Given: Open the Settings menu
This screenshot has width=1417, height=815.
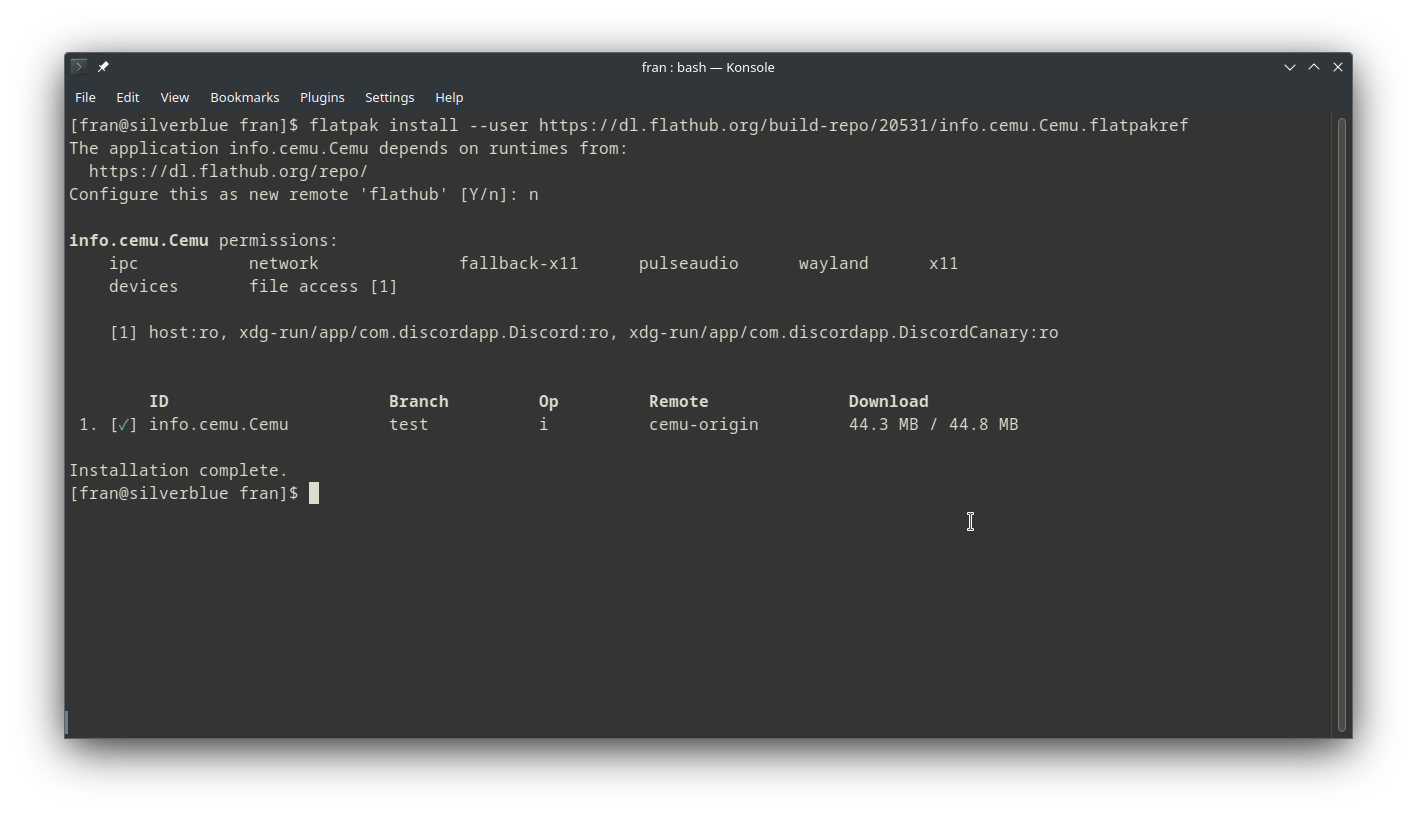Looking at the screenshot, I should coord(389,97).
